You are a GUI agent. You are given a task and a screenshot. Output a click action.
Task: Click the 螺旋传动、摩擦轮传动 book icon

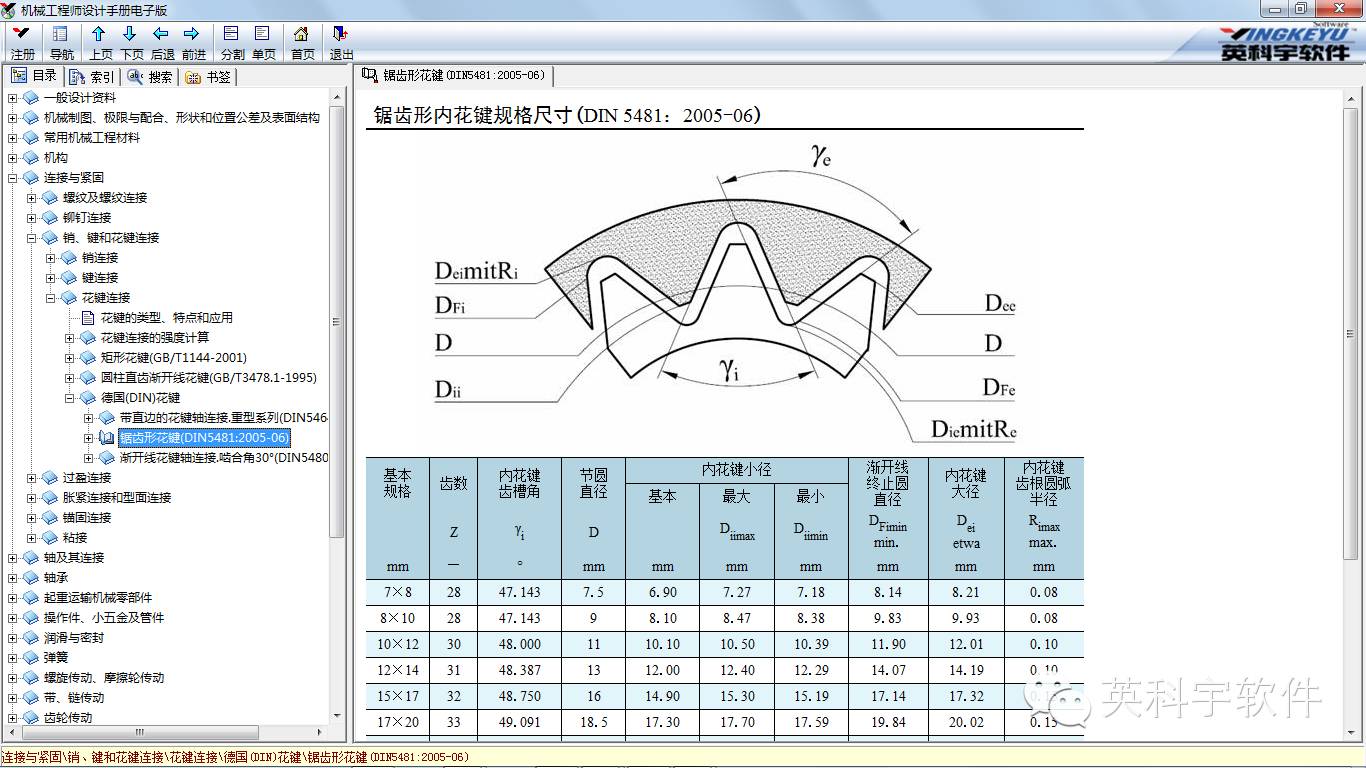coord(30,678)
